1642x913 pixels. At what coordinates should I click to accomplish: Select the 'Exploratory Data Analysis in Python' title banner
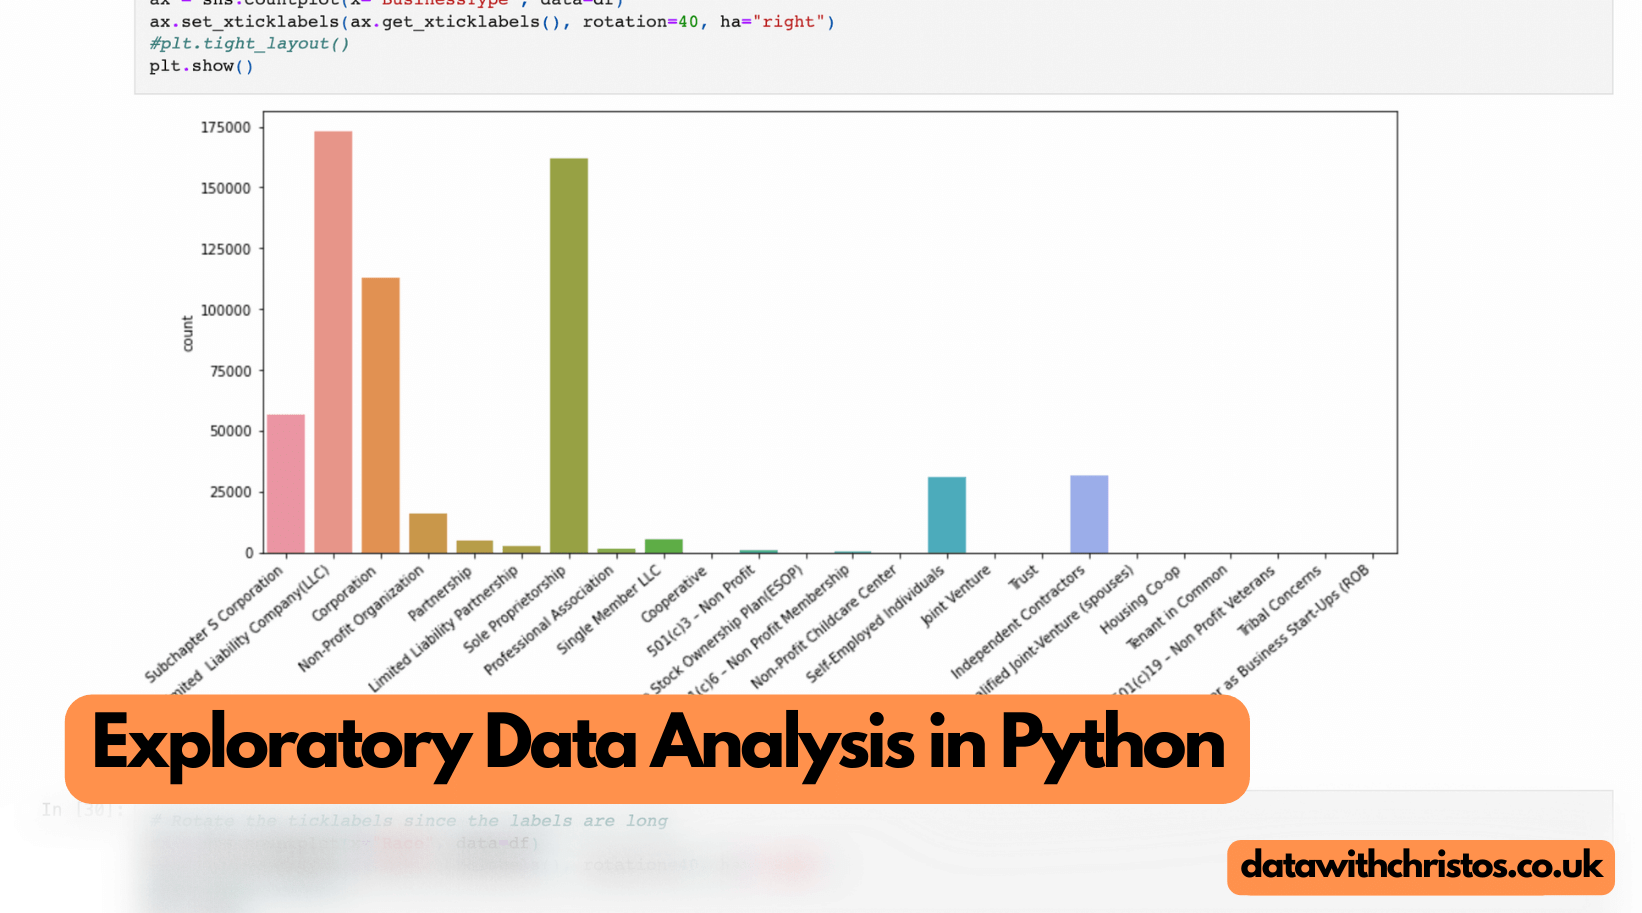658,745
